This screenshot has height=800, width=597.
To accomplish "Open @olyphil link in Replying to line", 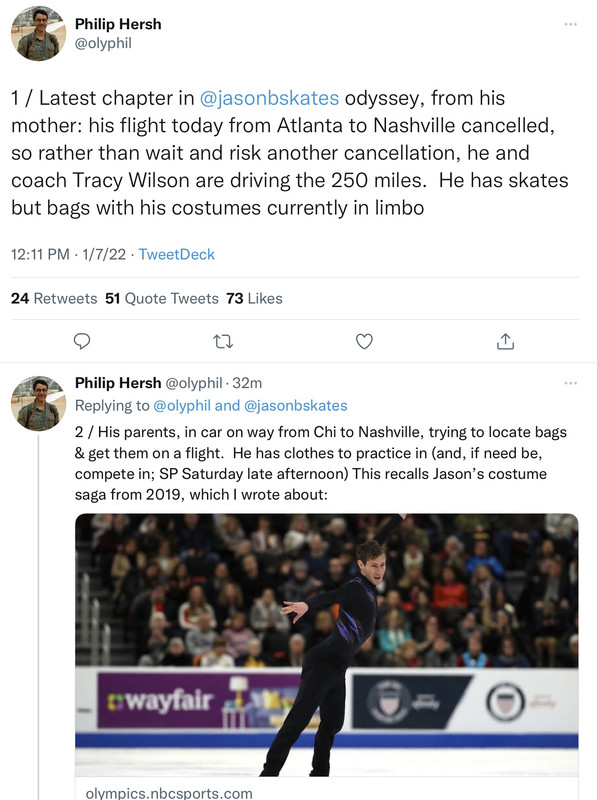I will point(182,406).
